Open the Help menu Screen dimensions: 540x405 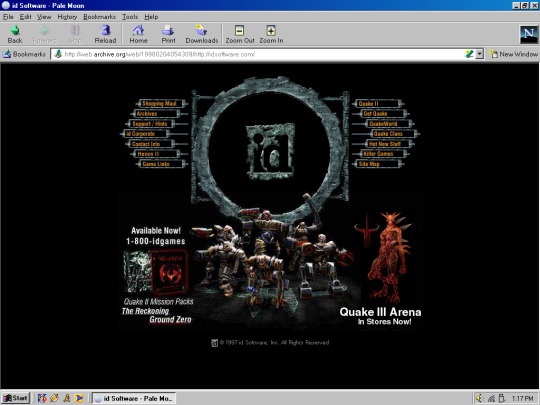click(x=151, y=17)
